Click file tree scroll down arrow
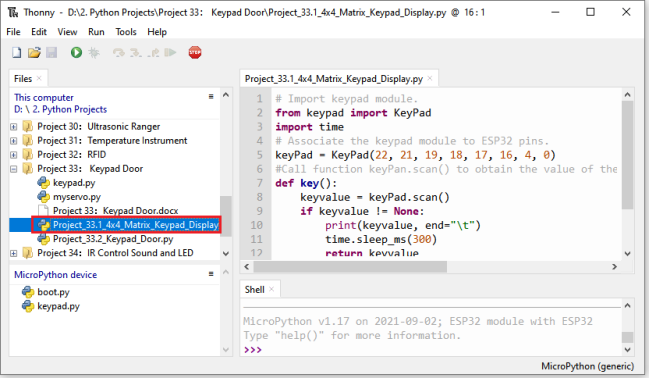 (x=226, y=253)
